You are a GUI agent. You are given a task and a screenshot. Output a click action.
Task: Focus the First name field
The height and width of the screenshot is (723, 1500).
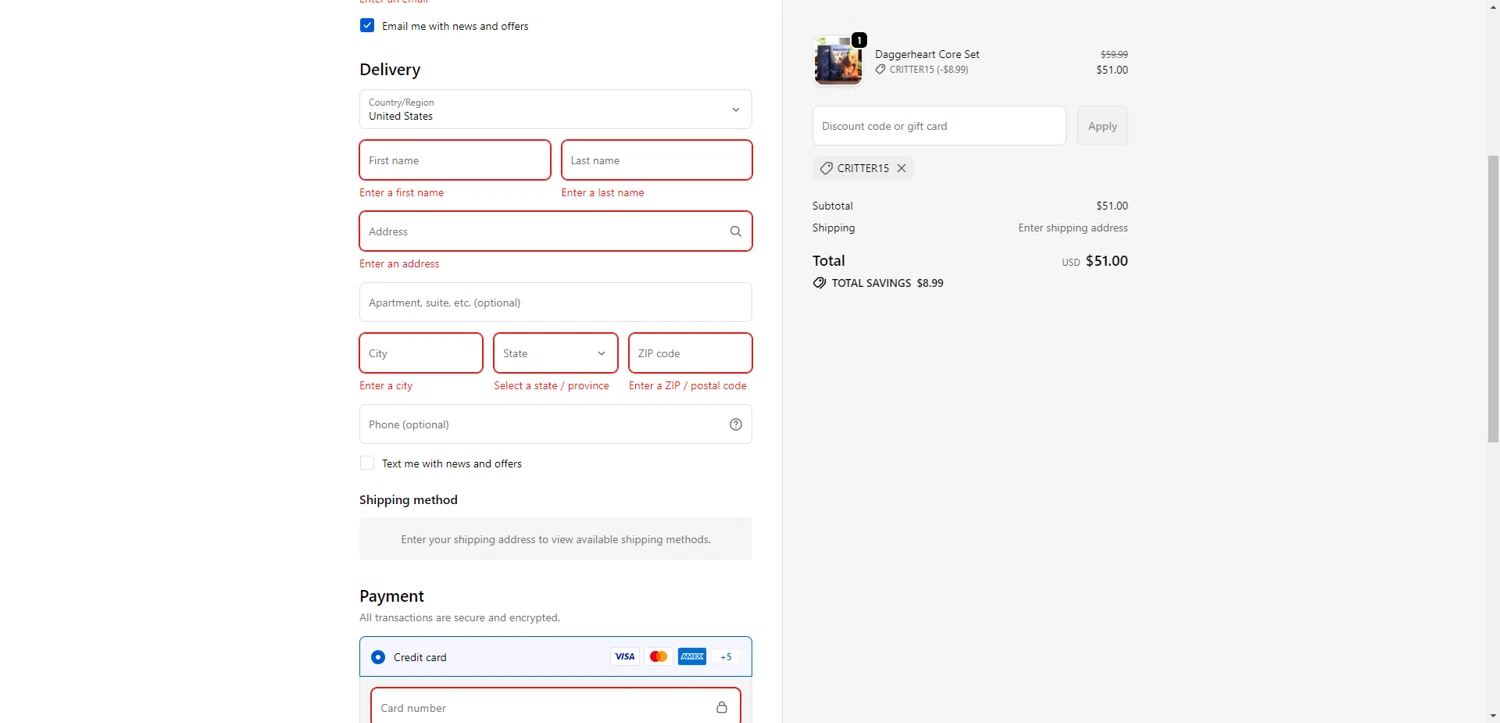point(455,160)
